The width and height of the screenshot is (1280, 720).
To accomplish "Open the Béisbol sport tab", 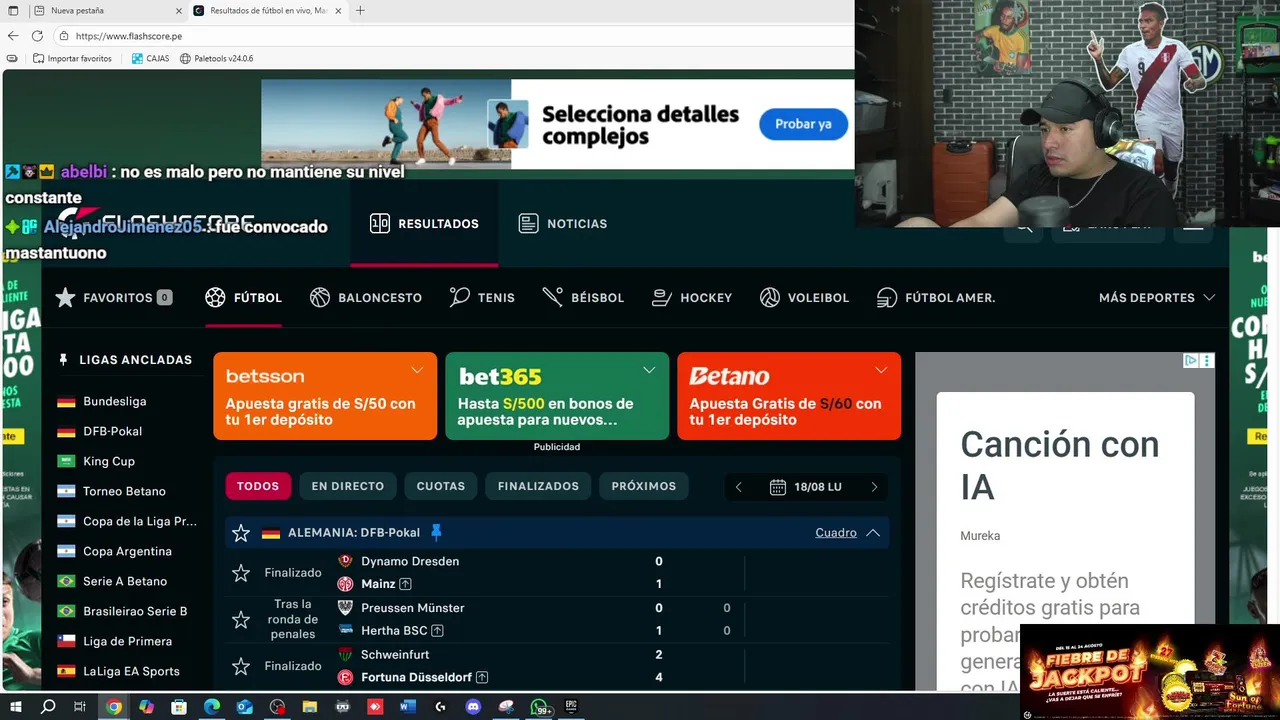I will coord(583,297).
